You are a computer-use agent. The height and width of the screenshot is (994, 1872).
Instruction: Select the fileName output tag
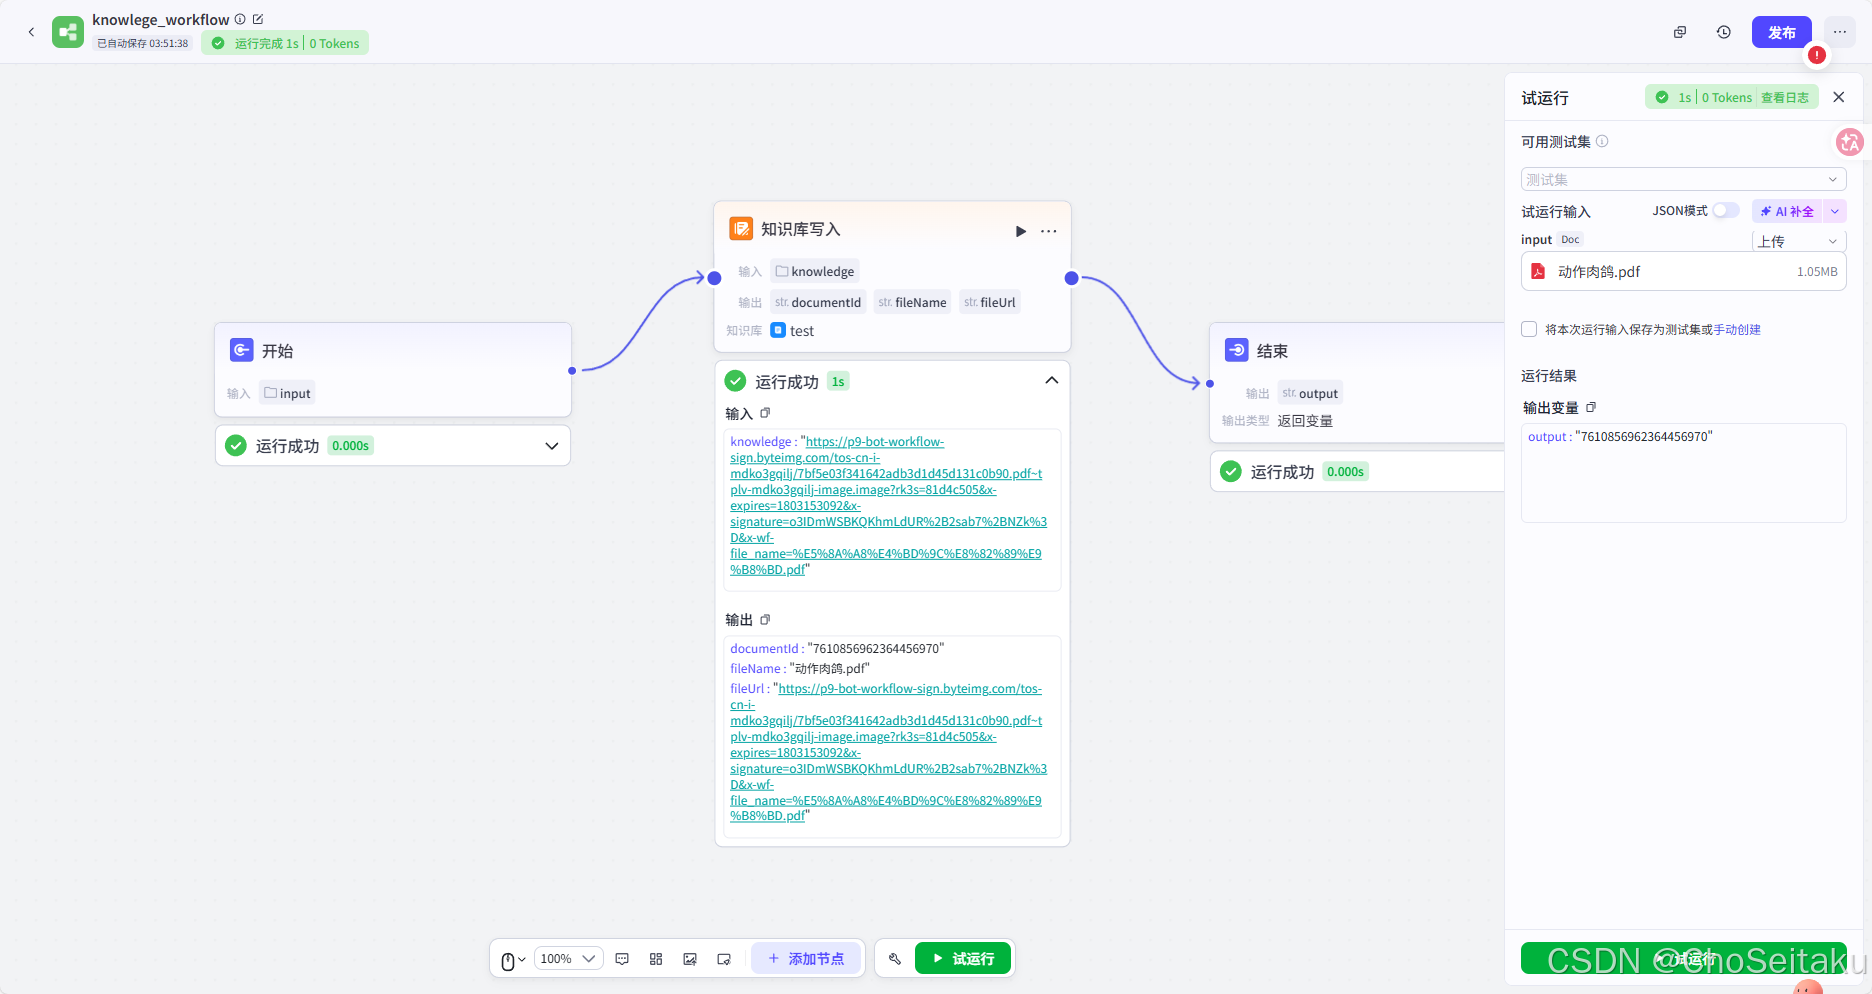(x=912, y=302)
